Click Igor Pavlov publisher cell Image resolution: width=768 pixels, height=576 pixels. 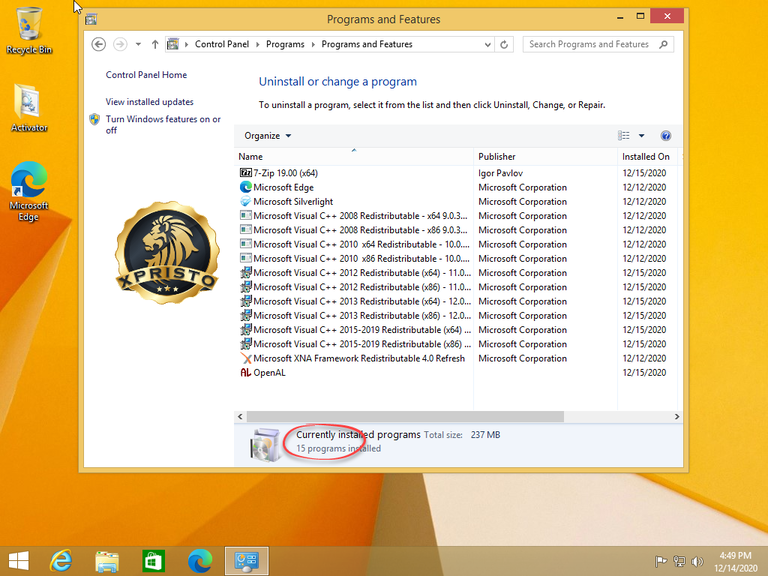coord(501,173)
